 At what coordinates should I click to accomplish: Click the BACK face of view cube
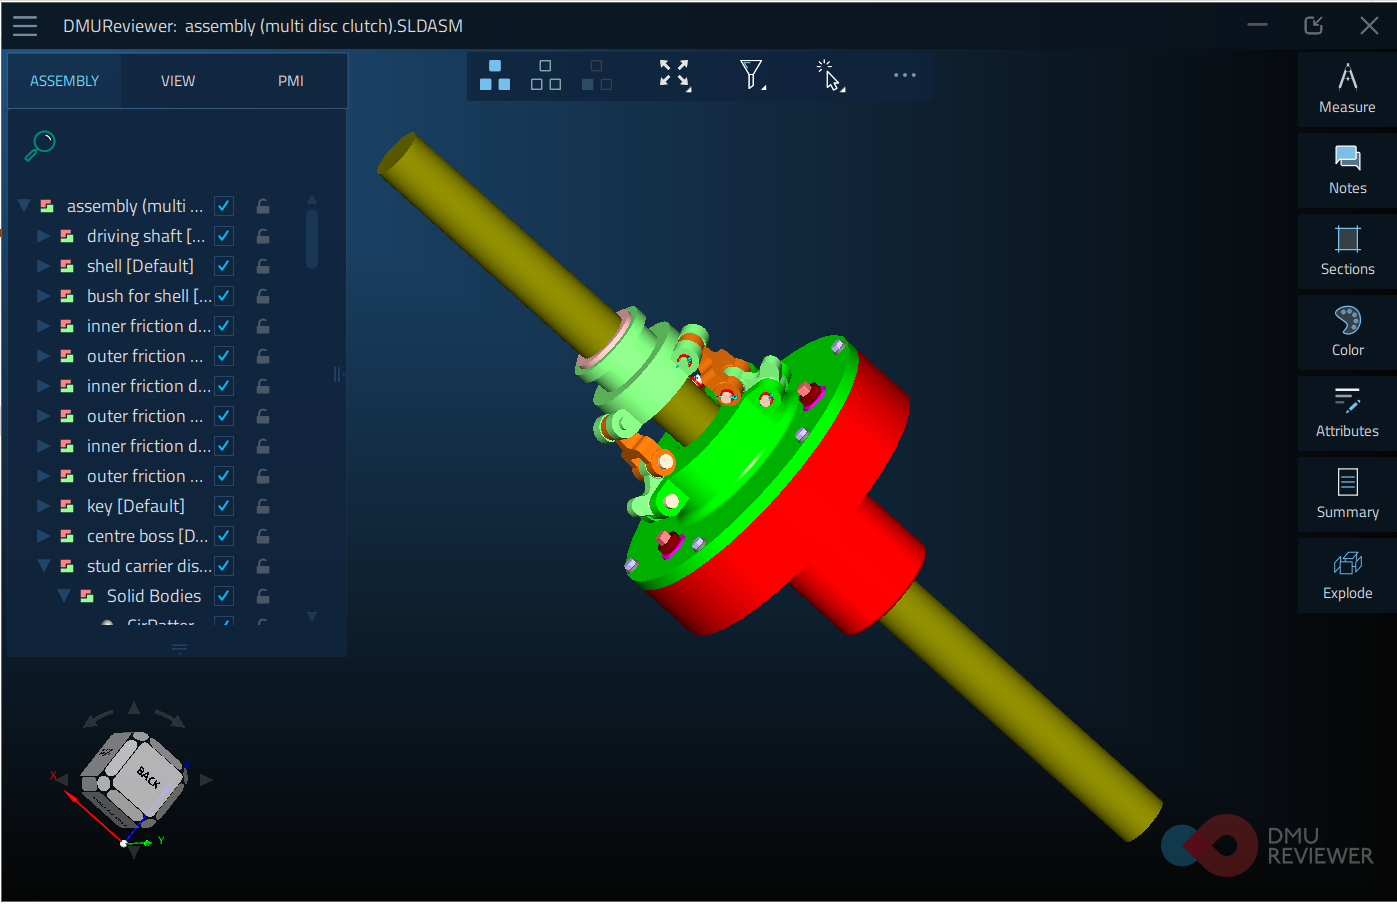pyautogui.click(x=149, y=775)
